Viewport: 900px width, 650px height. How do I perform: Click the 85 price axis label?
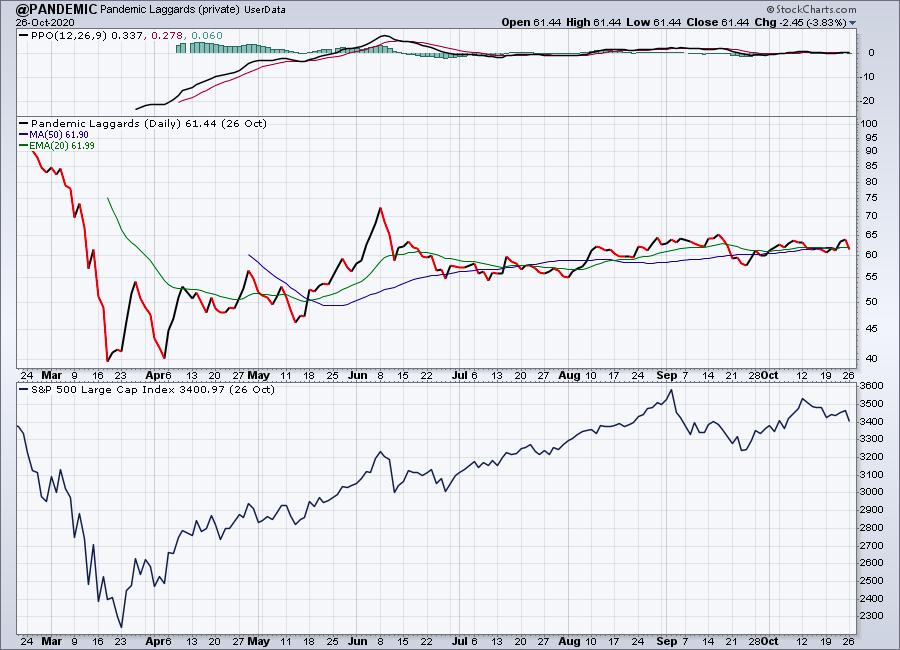pos(871,166)
